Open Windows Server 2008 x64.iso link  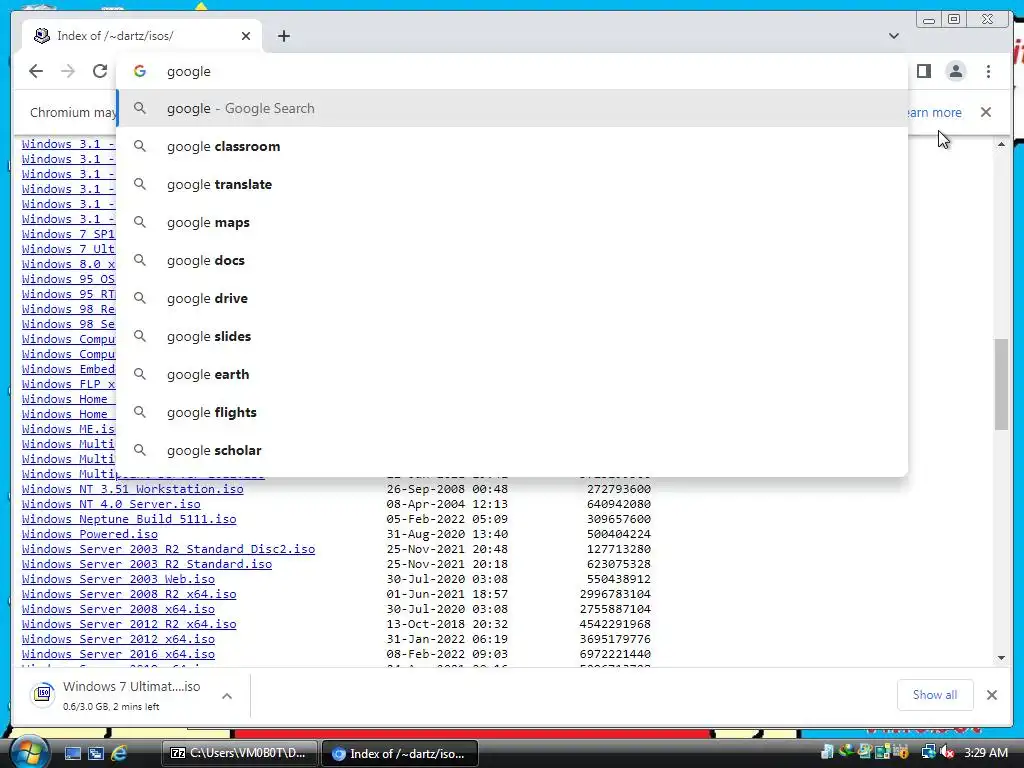tap(118, 609)
